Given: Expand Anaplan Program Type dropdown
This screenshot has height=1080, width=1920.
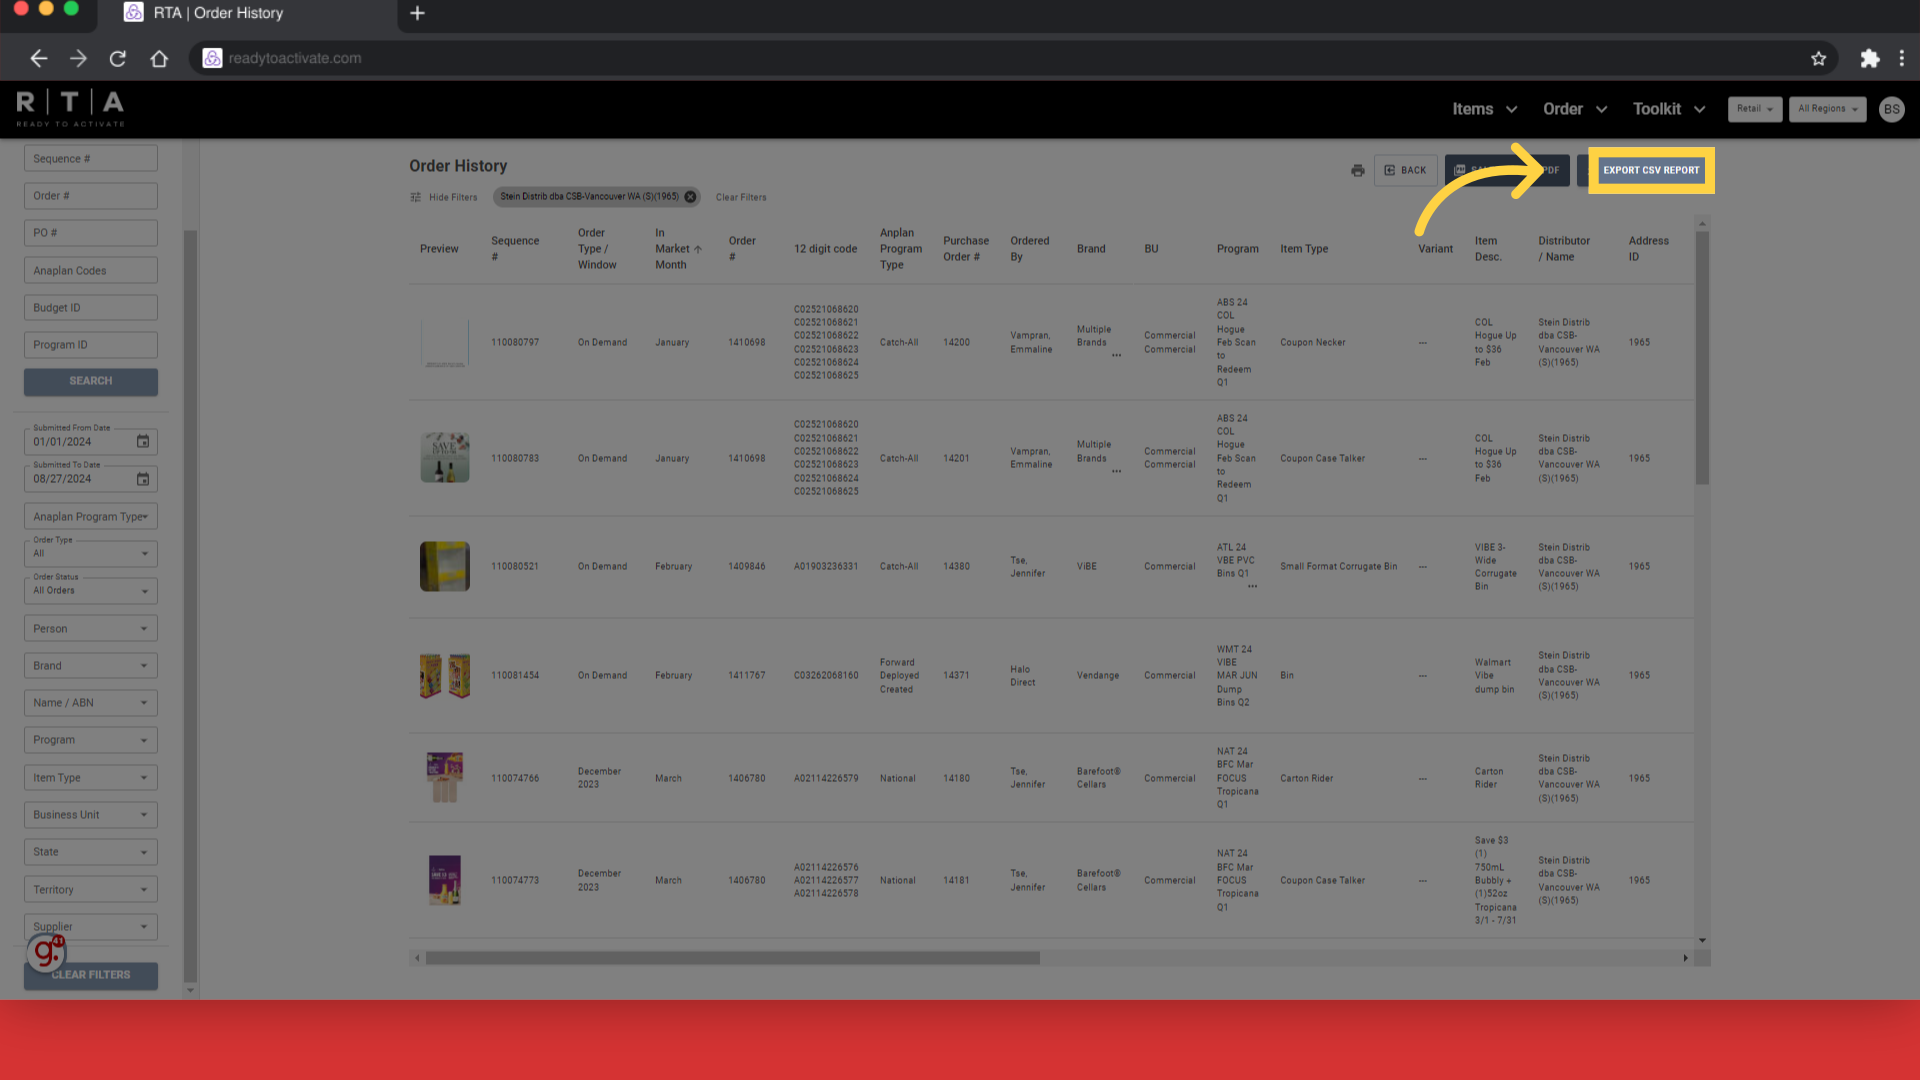Looking at the screenshot, I should (x=91, y=517).
